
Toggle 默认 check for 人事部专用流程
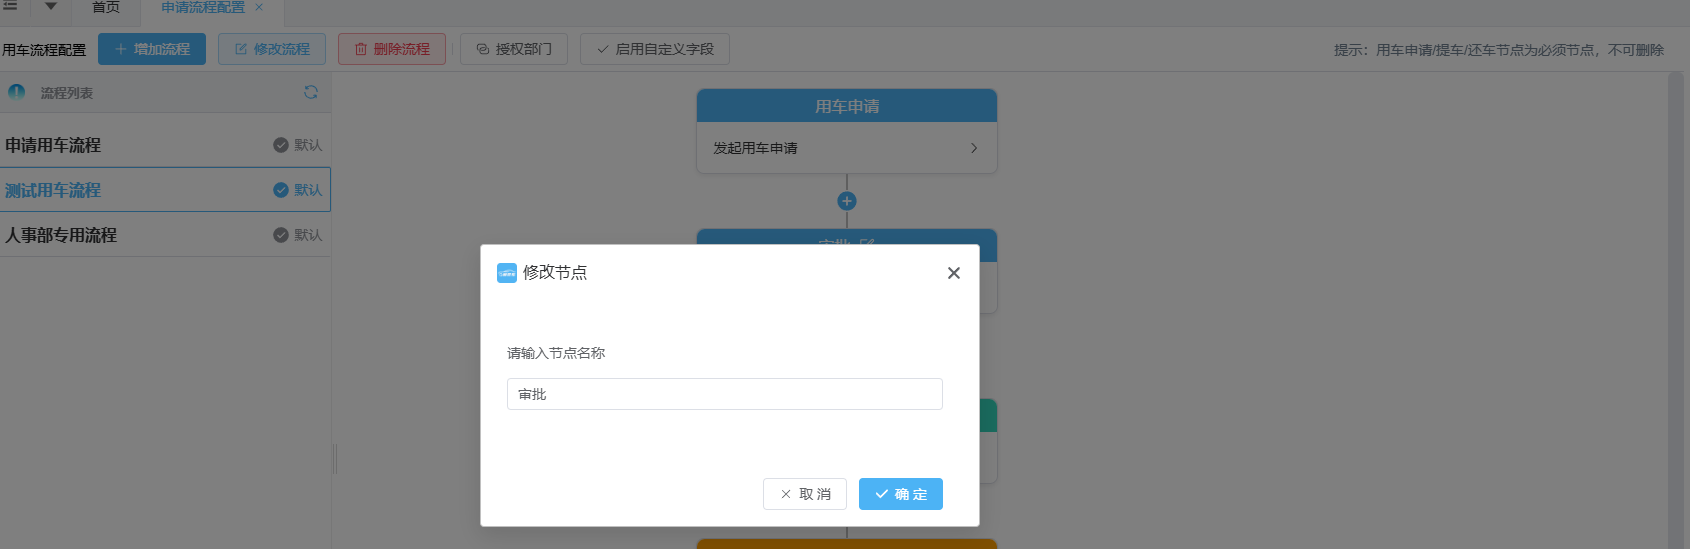(281, 235)
